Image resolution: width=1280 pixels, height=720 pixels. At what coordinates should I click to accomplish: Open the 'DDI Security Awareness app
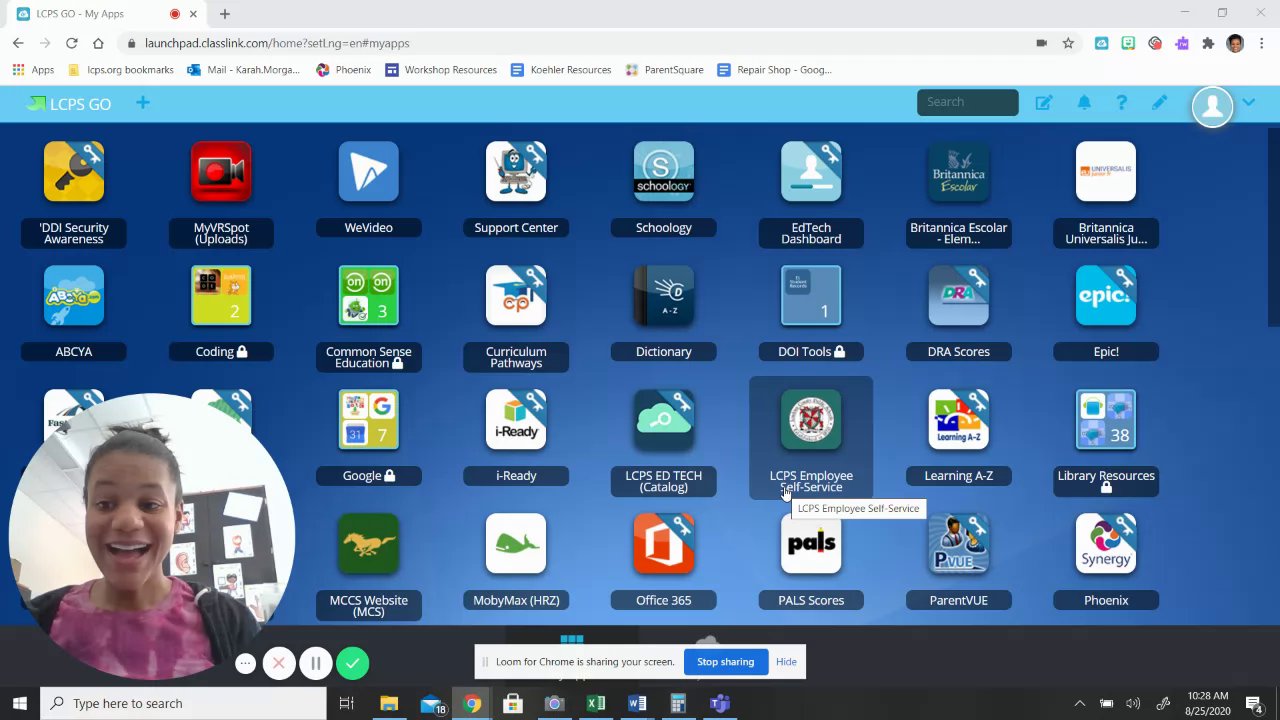click(74, 172)
